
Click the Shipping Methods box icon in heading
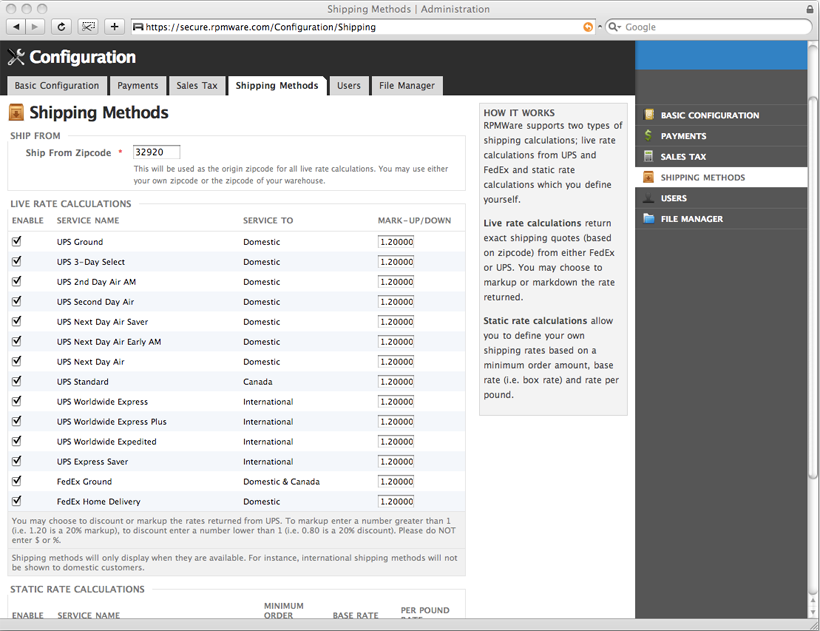pyautogui.click(x=16, y=112)
